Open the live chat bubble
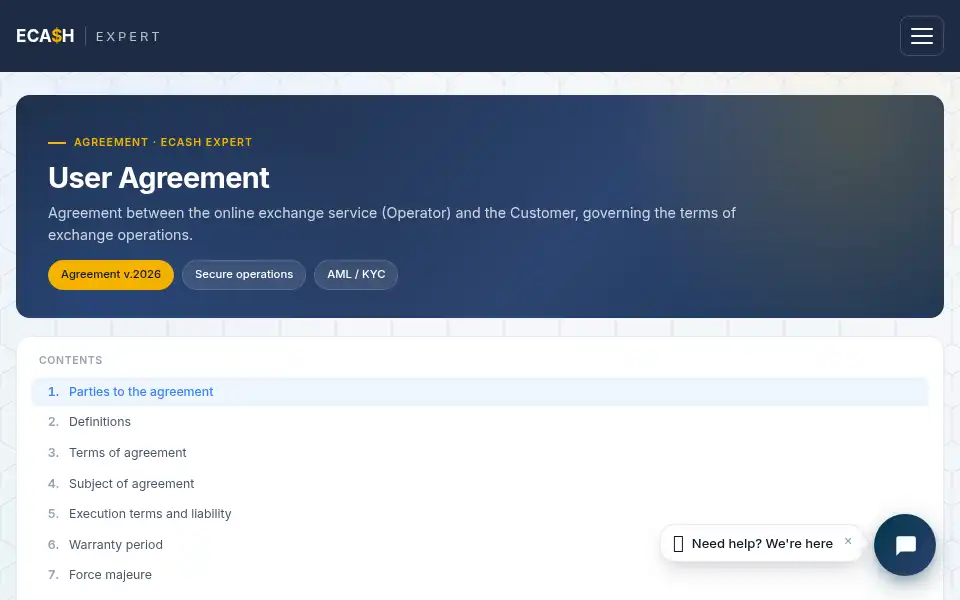The image size is (960, 600). coord(904,544)
